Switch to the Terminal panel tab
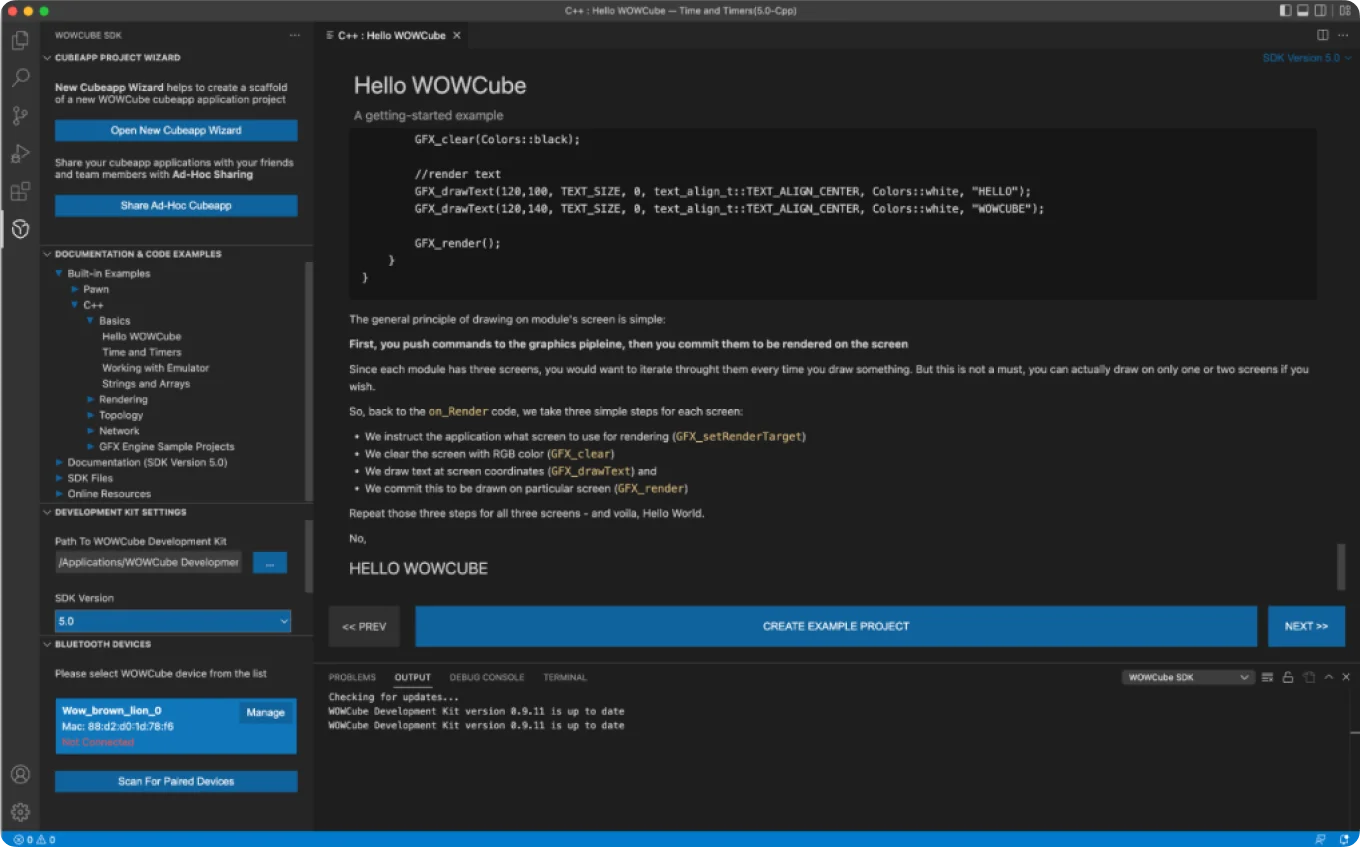The height and width of the screenshot is (847, 1360). click(564, 677)
